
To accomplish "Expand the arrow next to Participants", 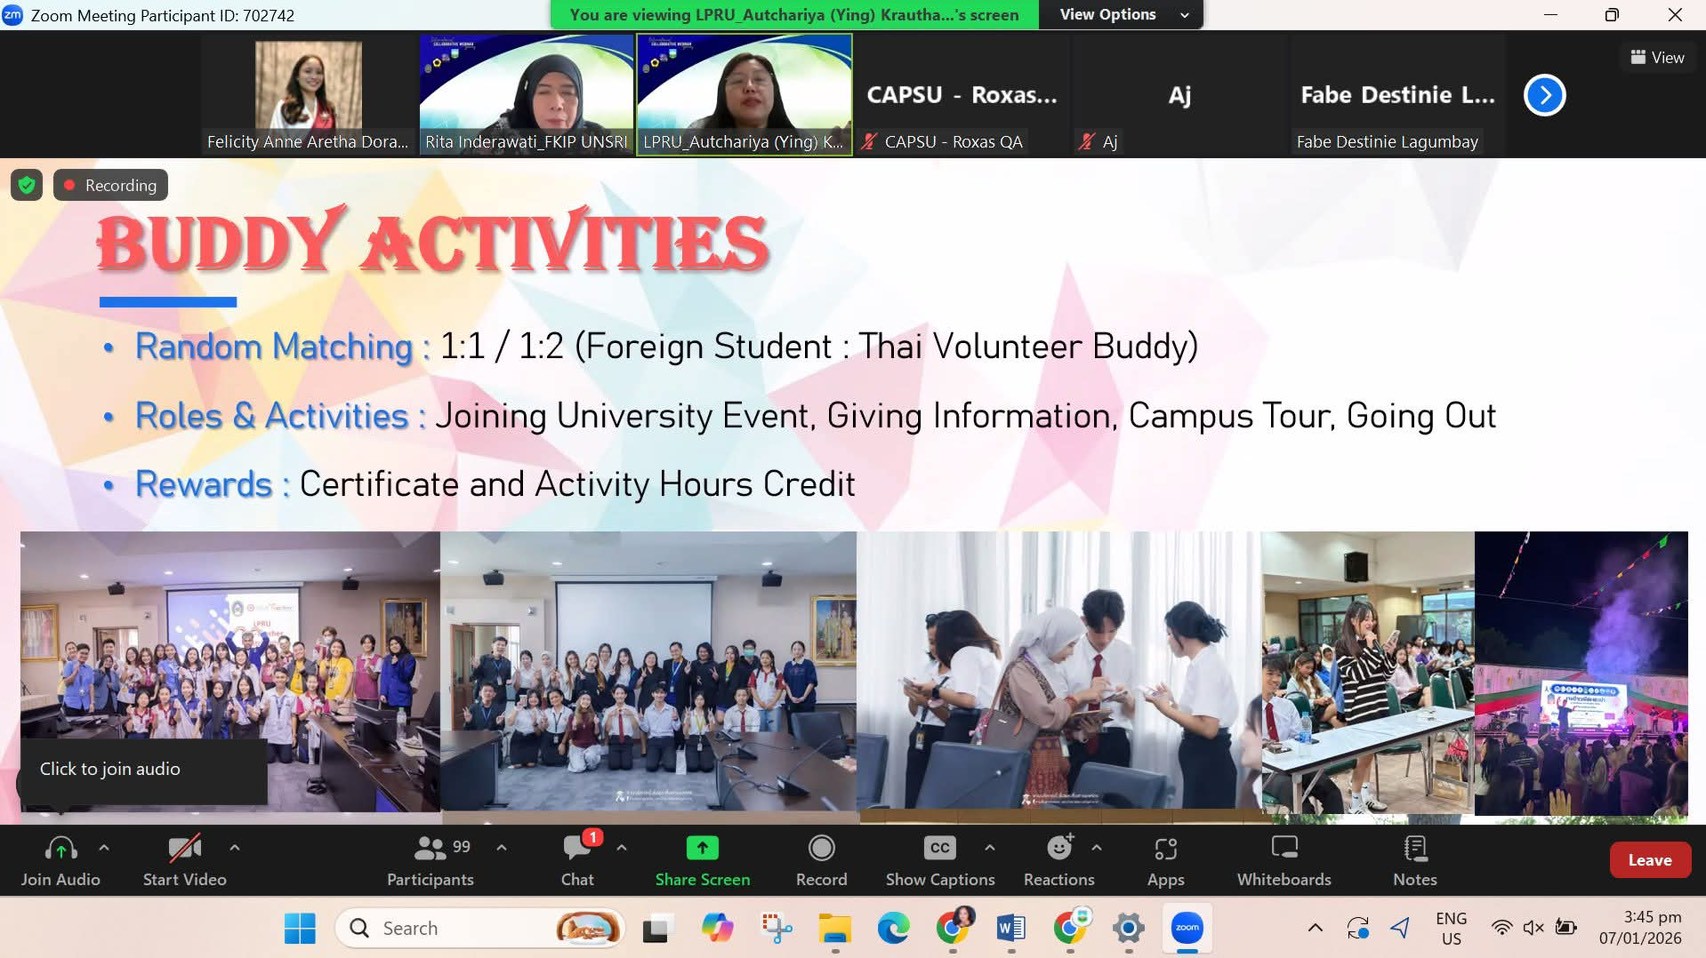I will tap(502, 848).
